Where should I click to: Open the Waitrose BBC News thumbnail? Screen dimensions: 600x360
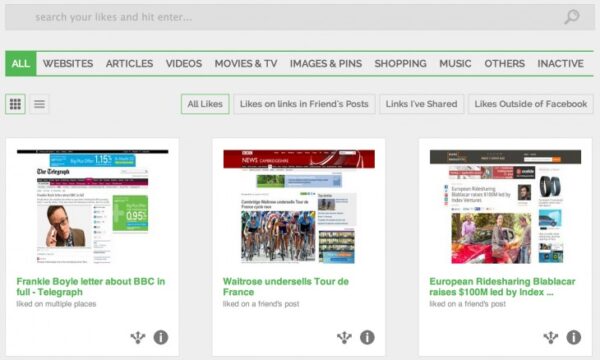299,207
